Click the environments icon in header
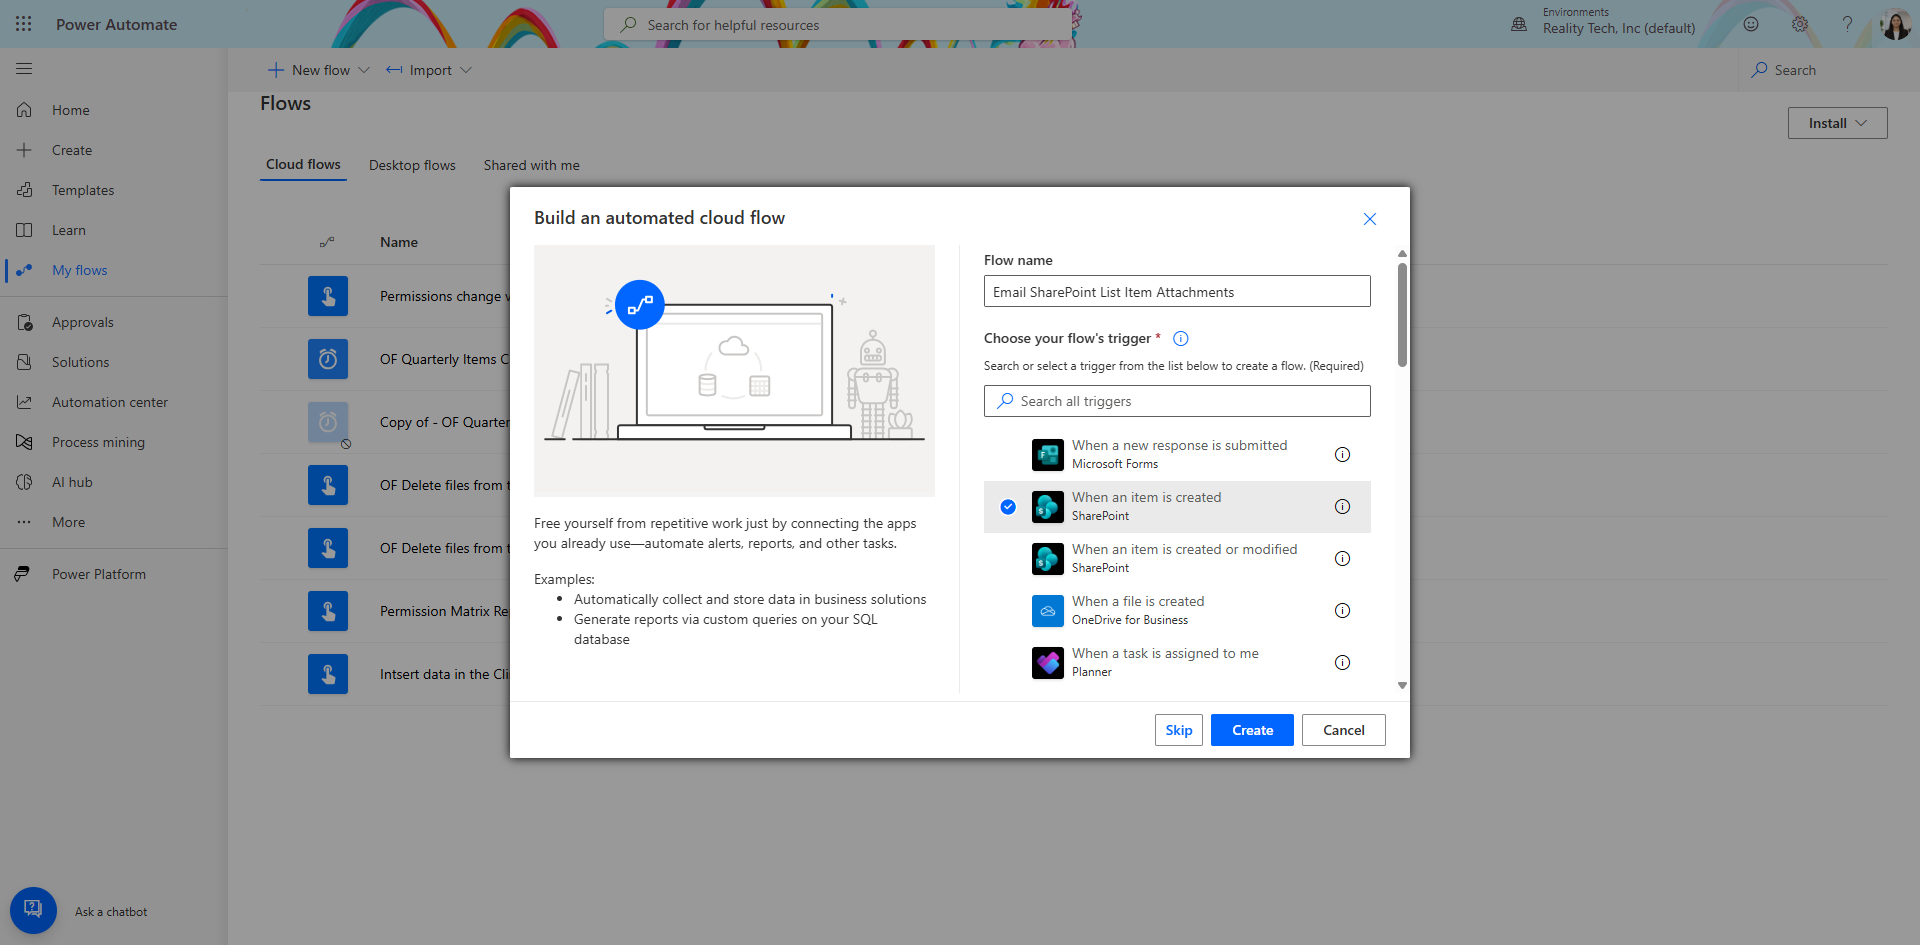Screen dimensions: 1920x945 1519,24
